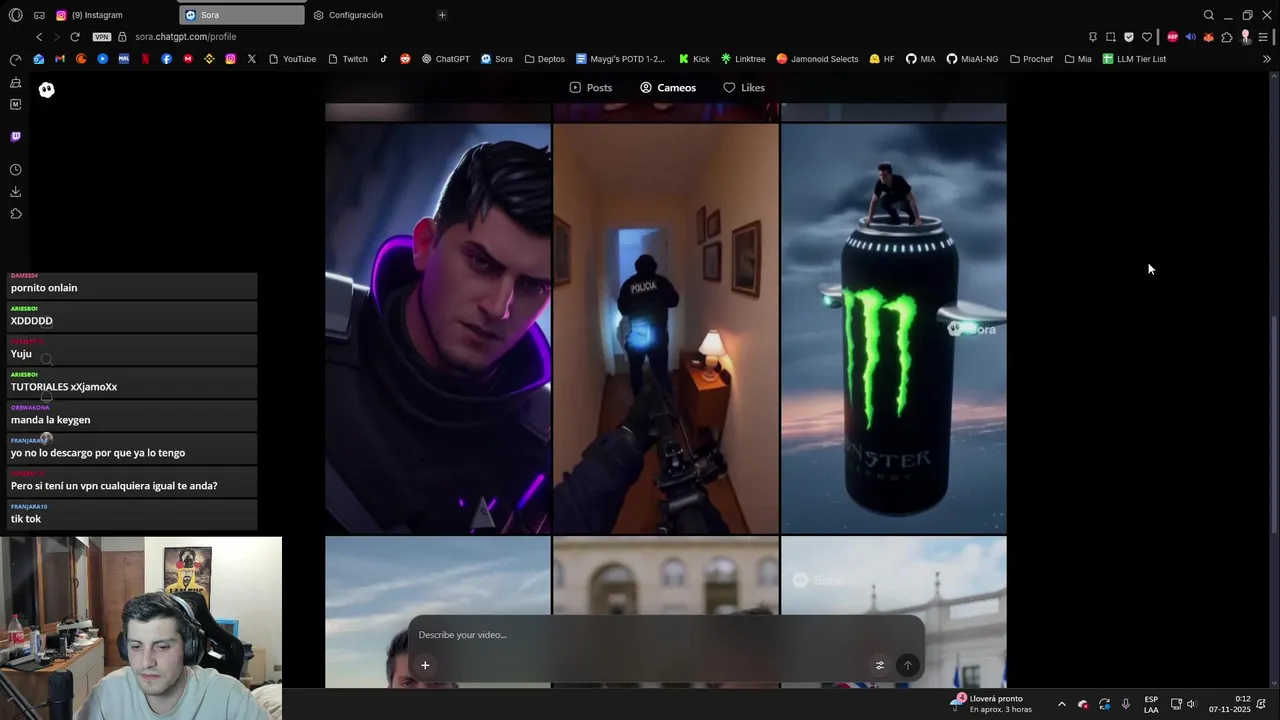Image resolution: width=1280 pixels, height=720 pixels.
Task: Open the taskbar volume speaker icon
Action: coord(1191,704)
